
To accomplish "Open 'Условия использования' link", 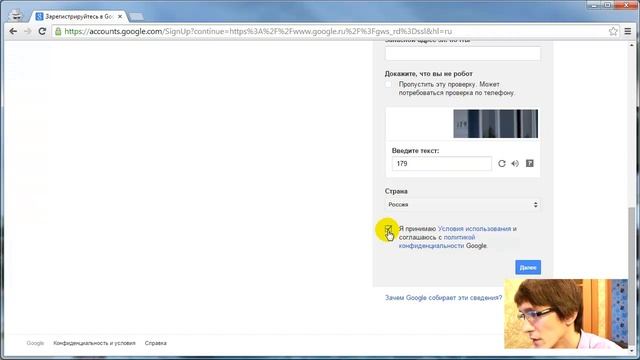I will (474, 229).
